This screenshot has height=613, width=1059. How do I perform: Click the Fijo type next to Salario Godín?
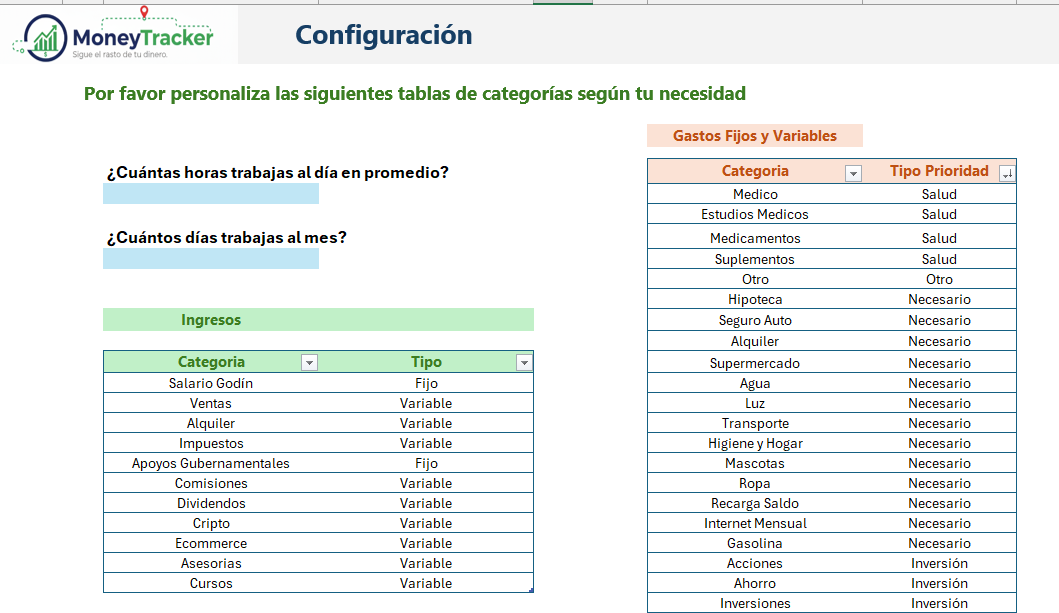(x=426, y=383)
